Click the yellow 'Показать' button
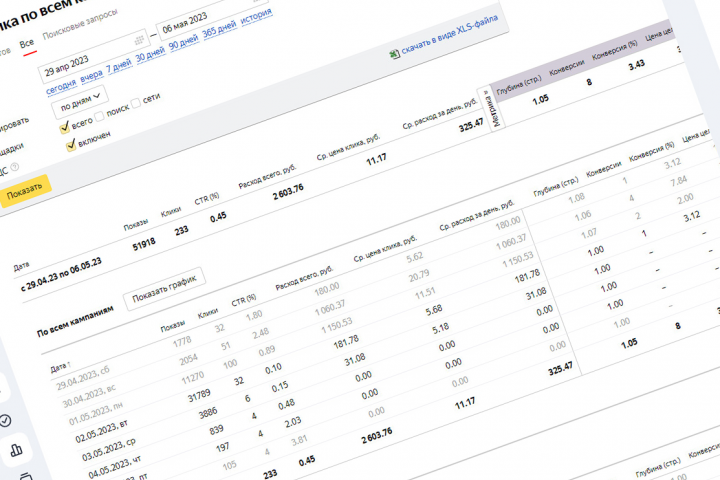Viewport: 720px width, 480px height. (24, 192)
